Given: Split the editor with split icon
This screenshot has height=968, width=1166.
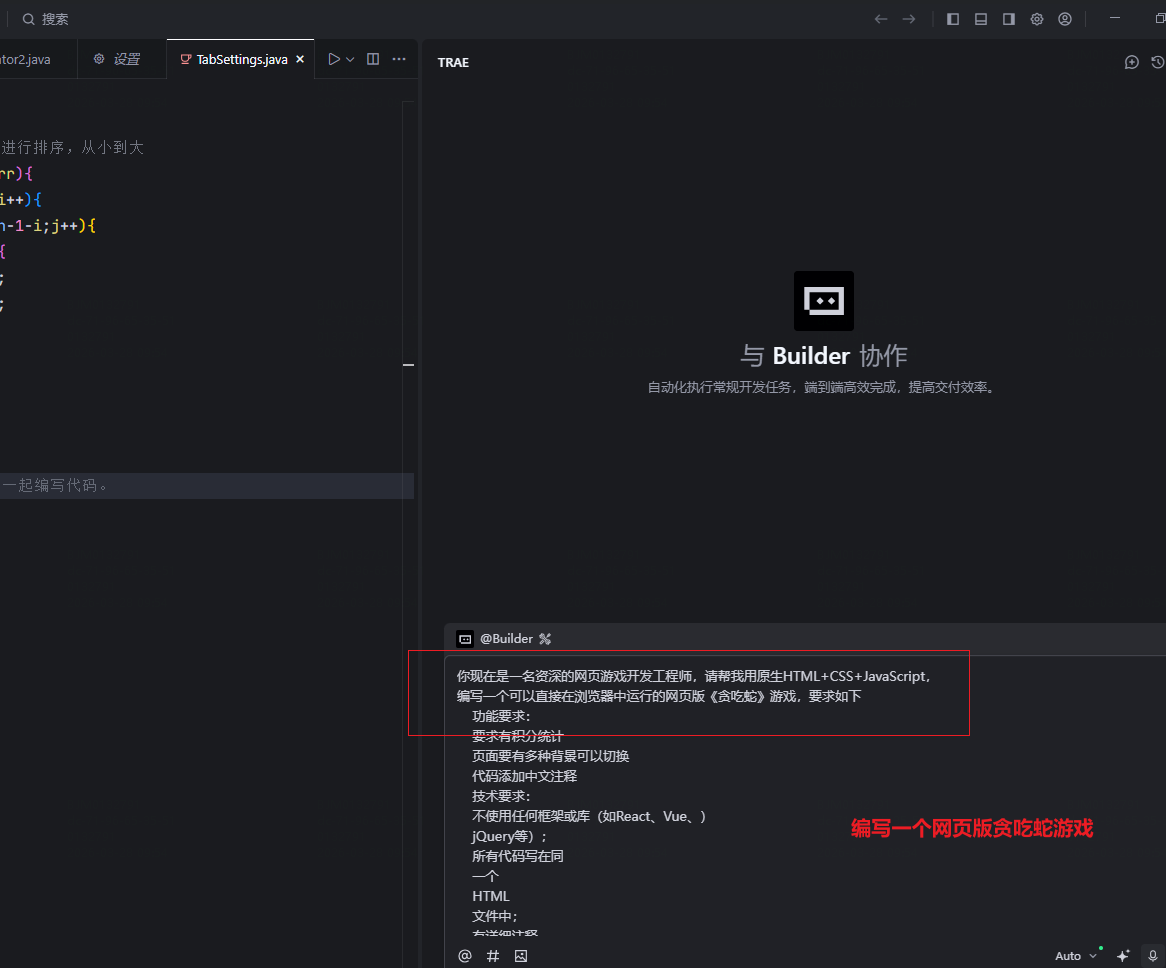Looking at the screenshot, I should point(373,59).
